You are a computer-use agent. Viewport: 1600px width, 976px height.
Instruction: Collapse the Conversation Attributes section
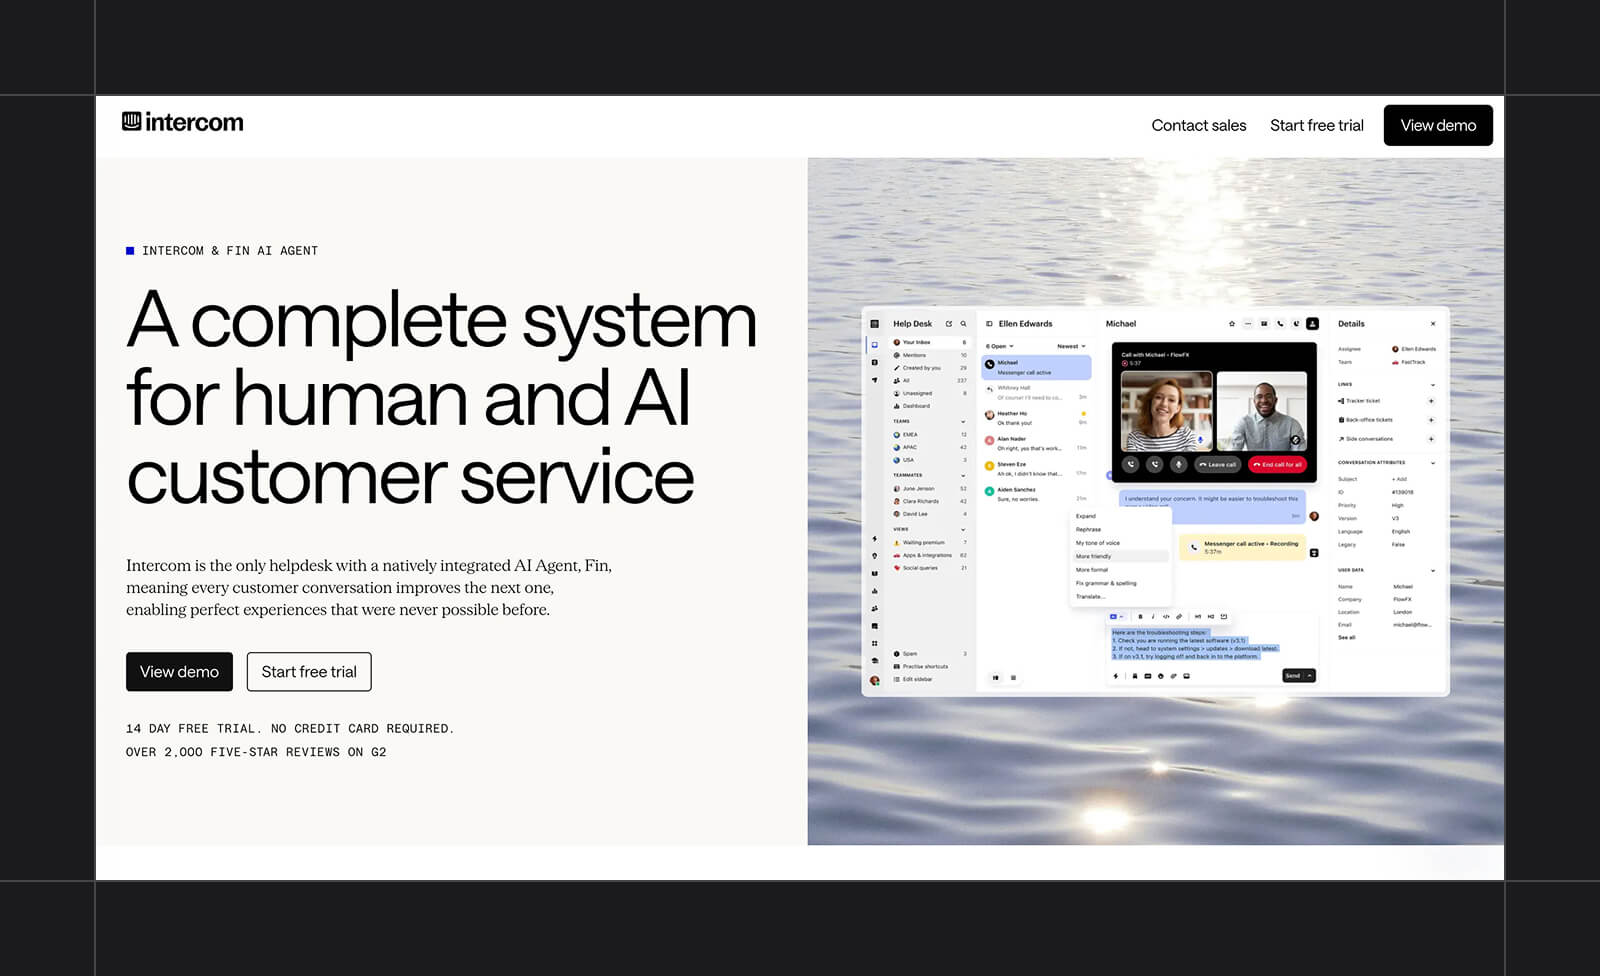(1432, 463)
